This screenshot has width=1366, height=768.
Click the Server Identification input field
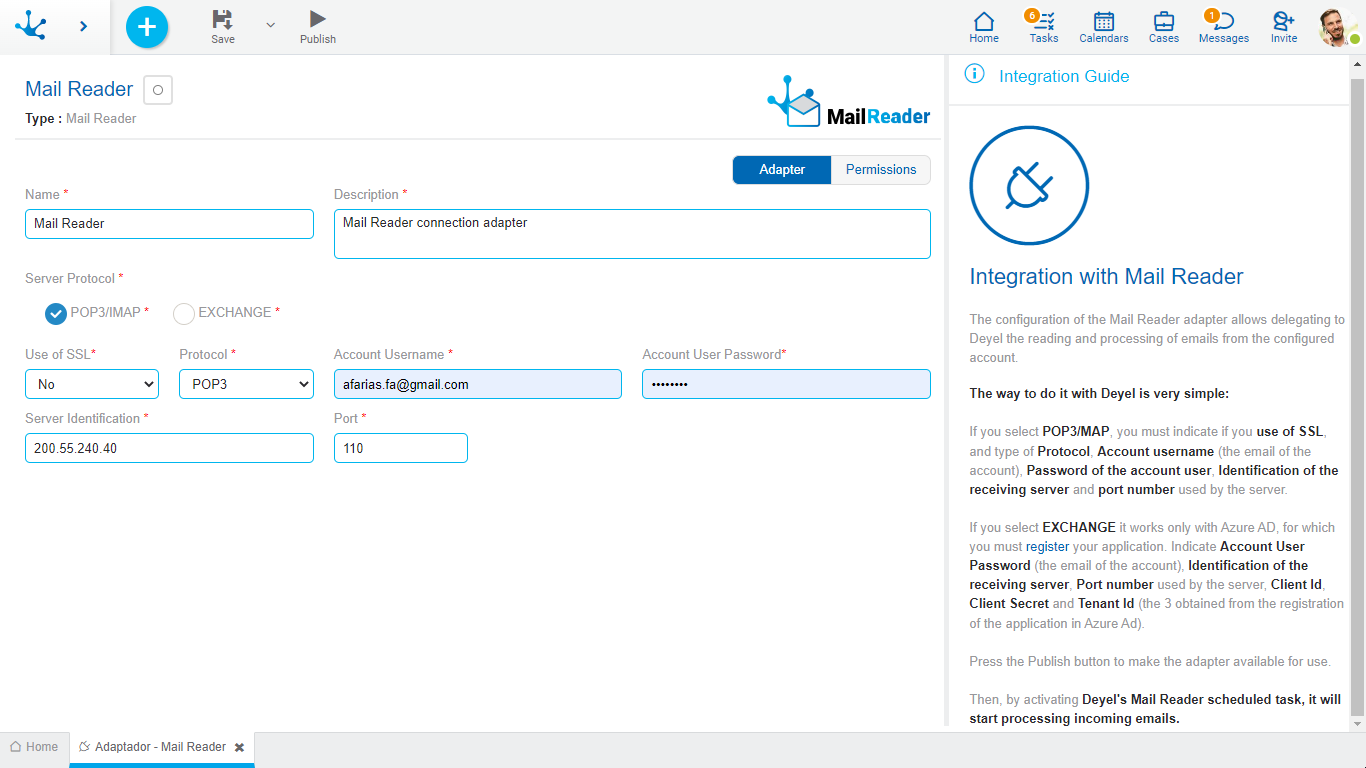pos(169,448)
